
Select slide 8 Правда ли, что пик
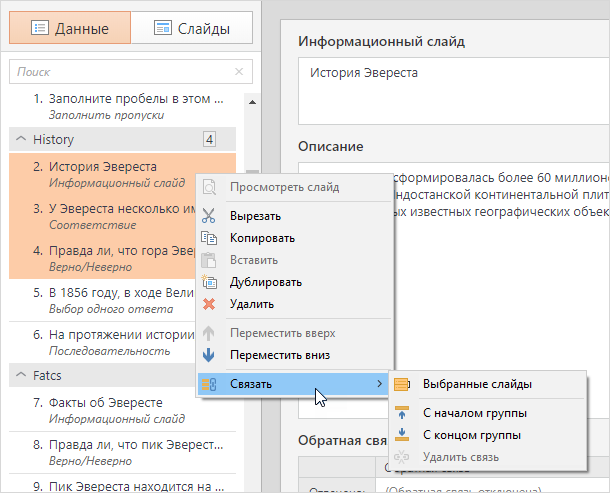pyautogui.click(x=123, y=452)
